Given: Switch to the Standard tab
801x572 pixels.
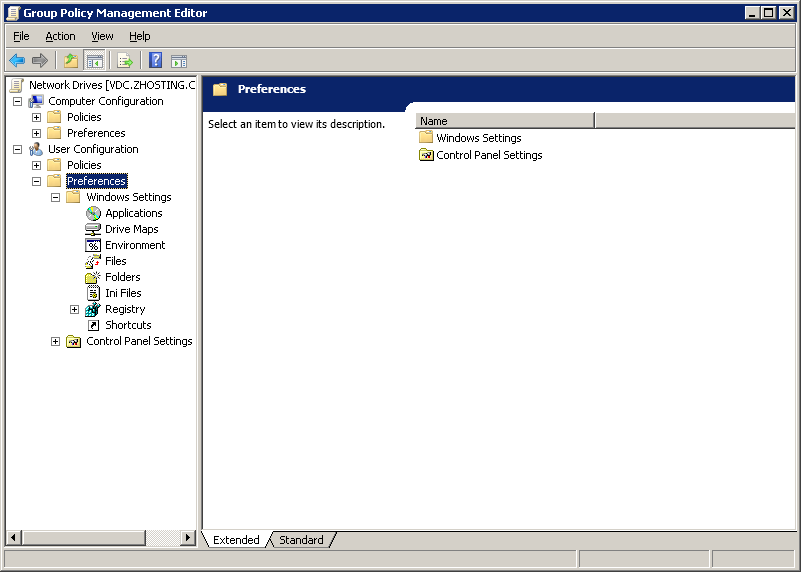Looking at the screenshot, I should coord(301,540).
